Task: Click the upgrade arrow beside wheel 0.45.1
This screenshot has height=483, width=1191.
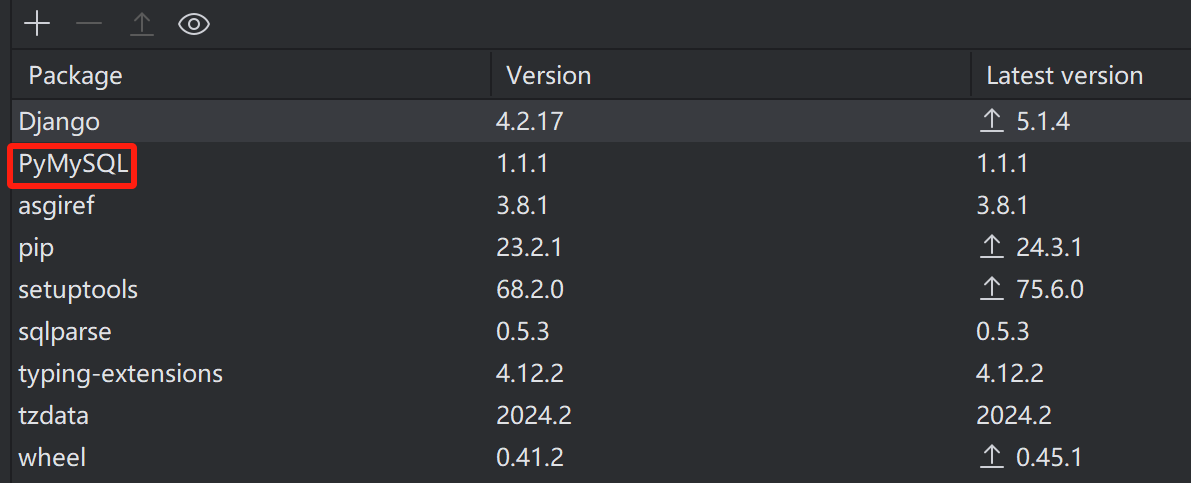Action: coord(991,458)
